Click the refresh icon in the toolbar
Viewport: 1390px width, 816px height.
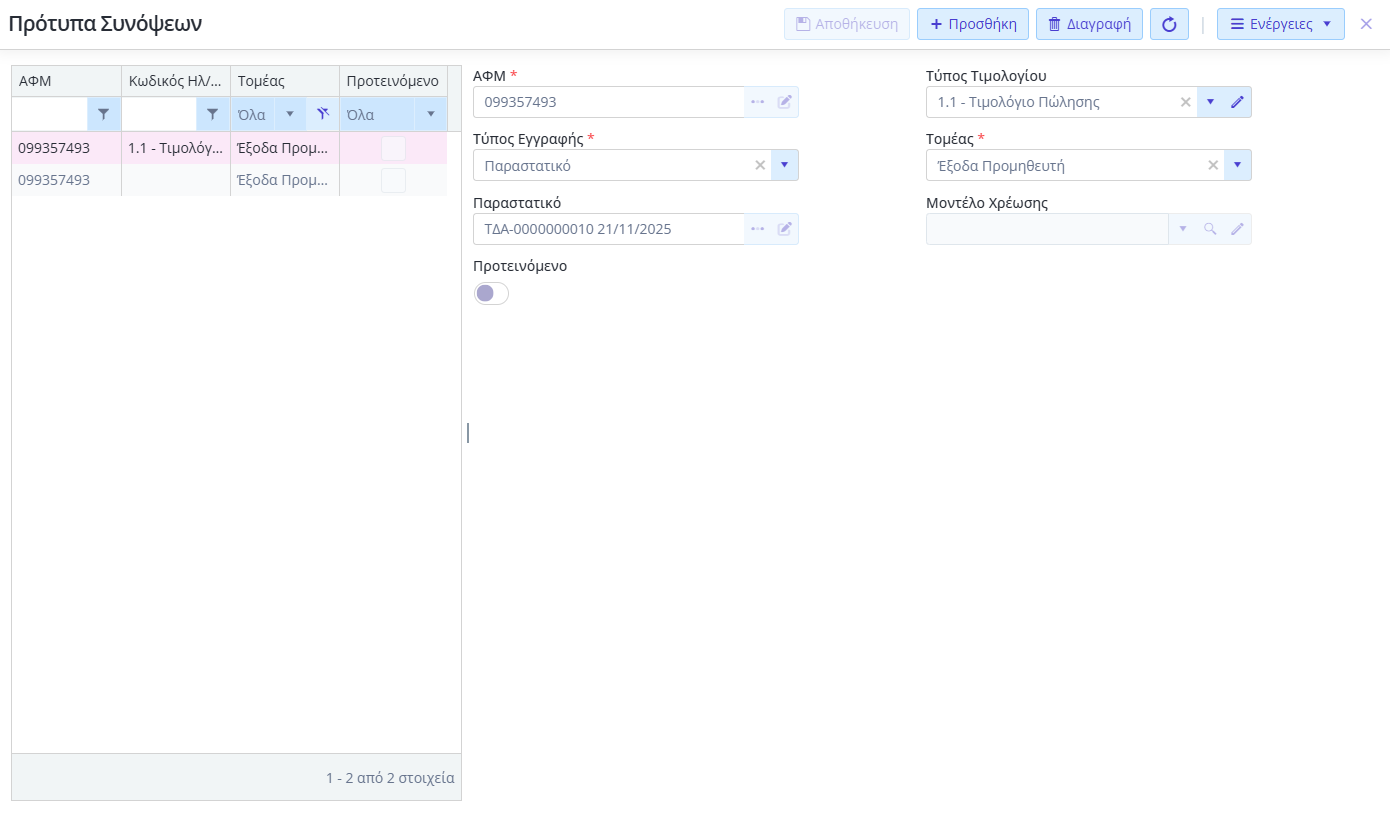pyautogui.click(x=1169, y=24)
